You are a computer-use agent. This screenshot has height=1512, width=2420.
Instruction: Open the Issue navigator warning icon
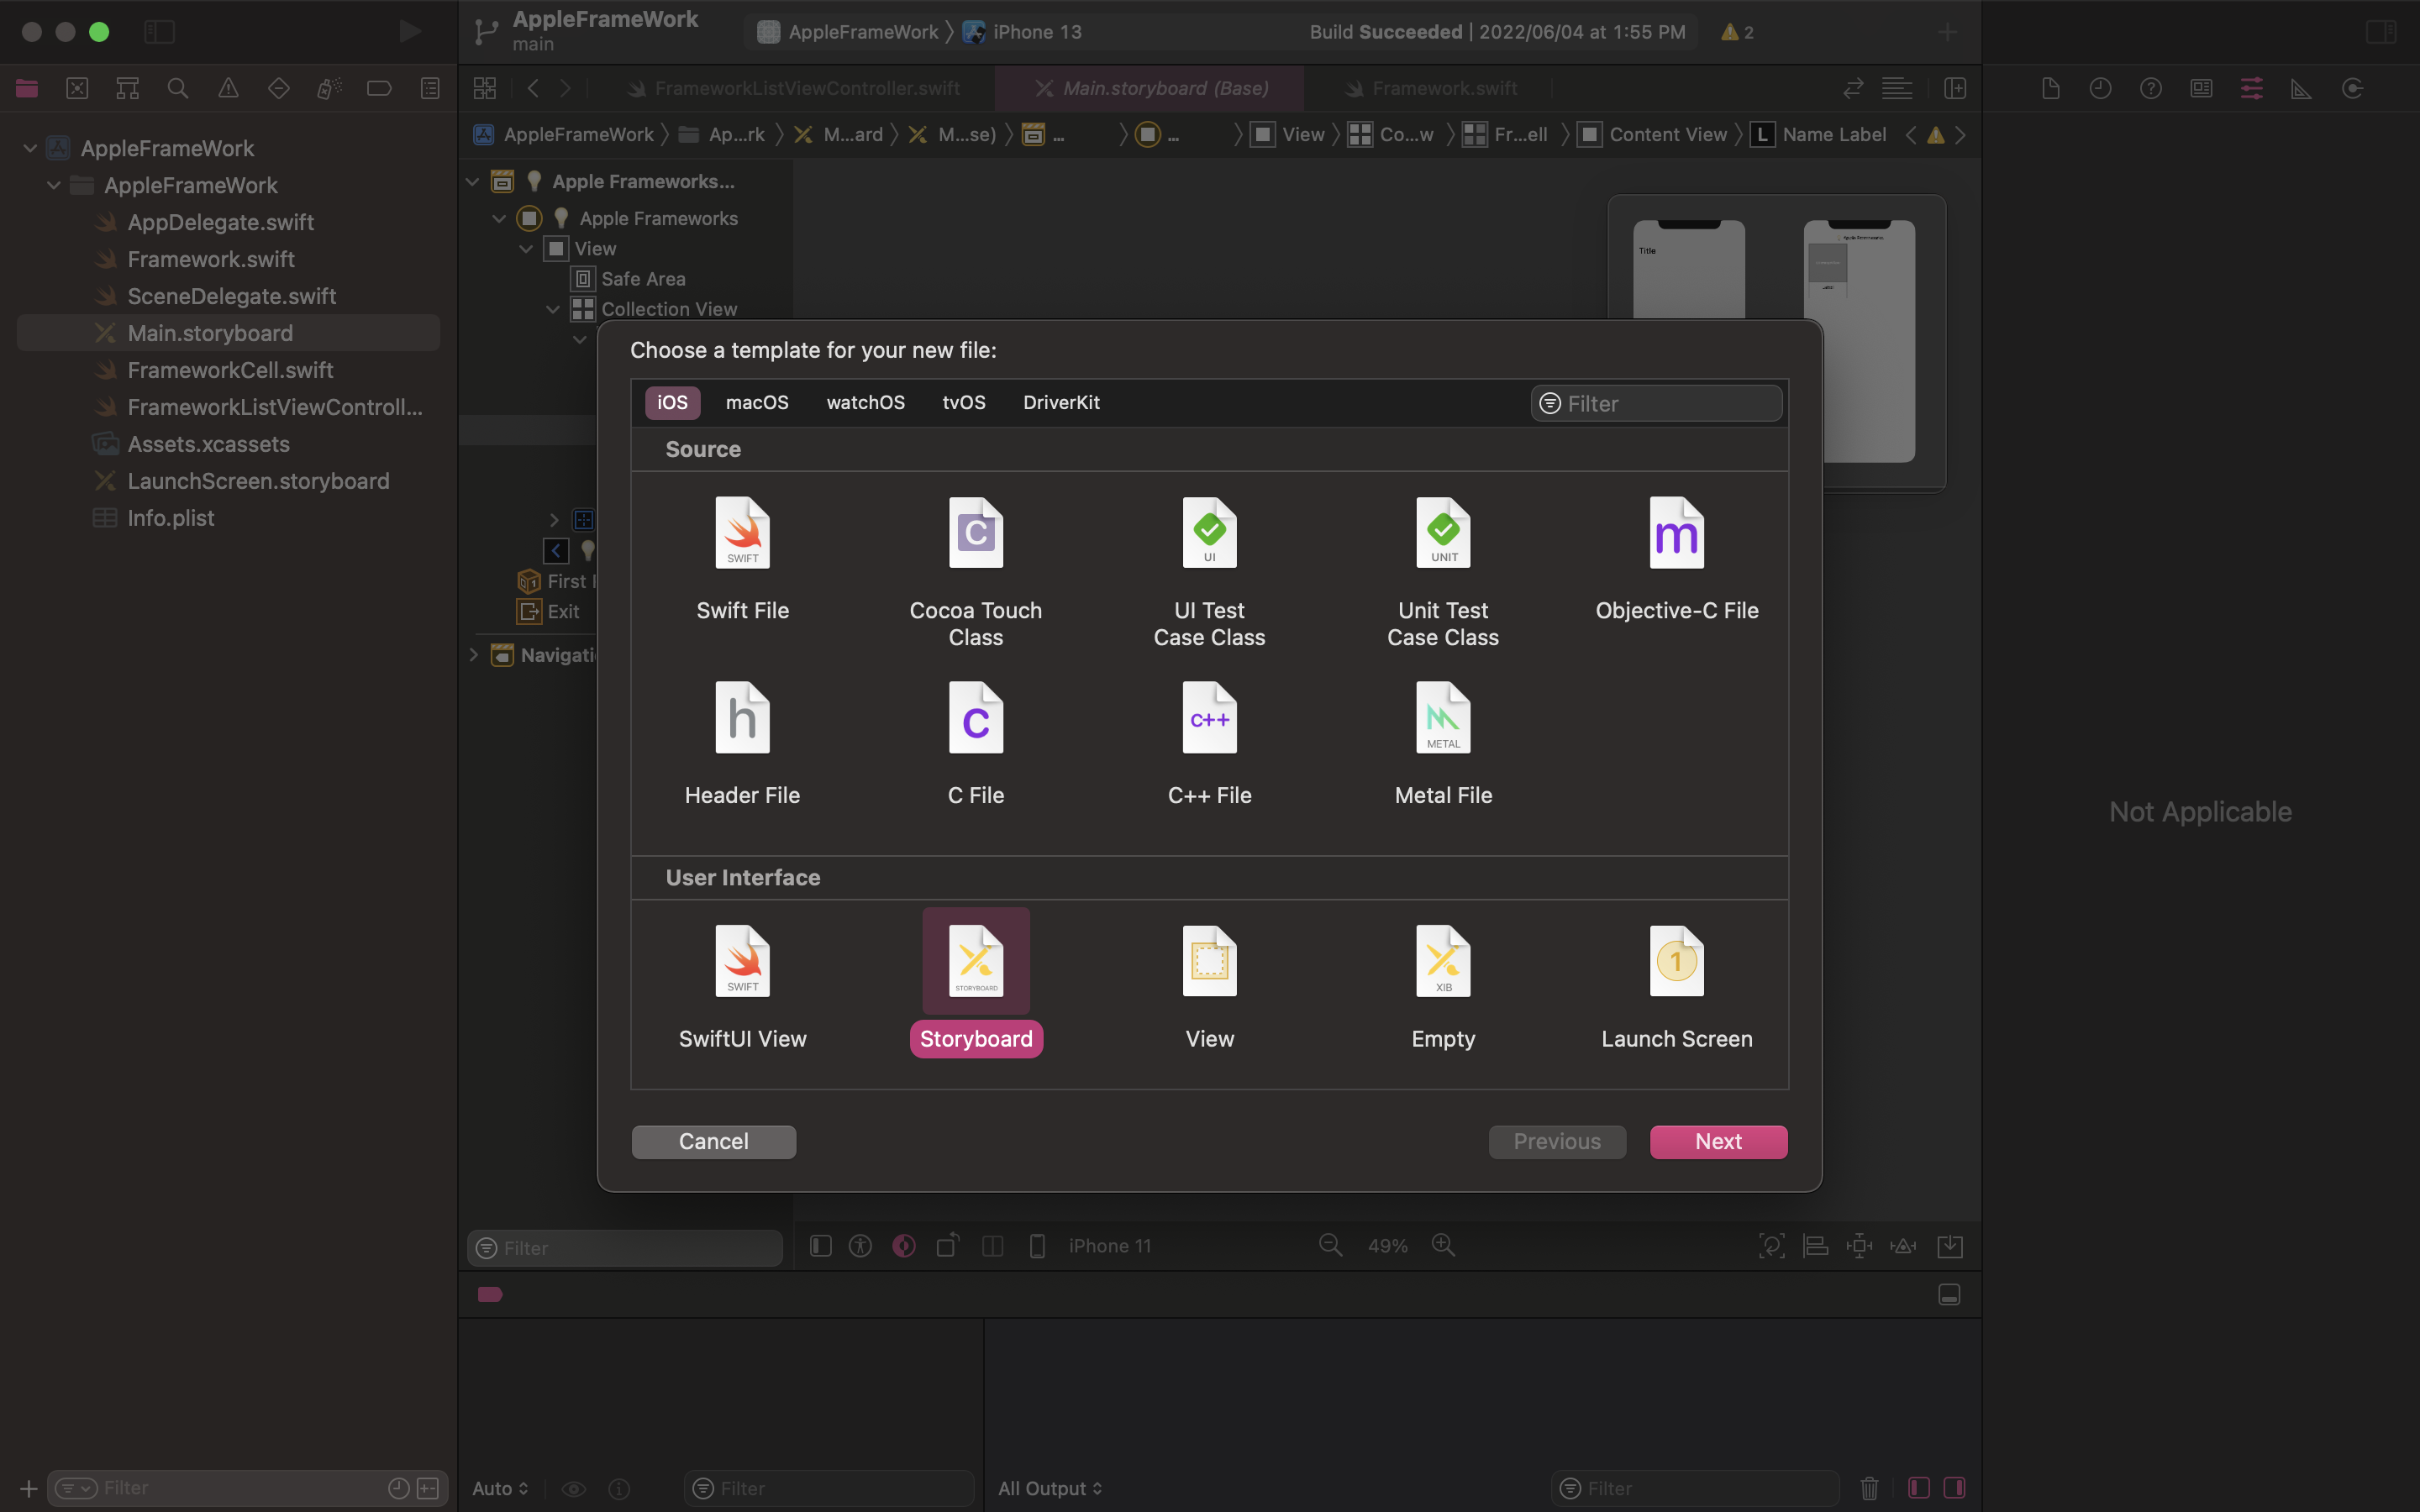pyautogui.click(x=228, y=89)
